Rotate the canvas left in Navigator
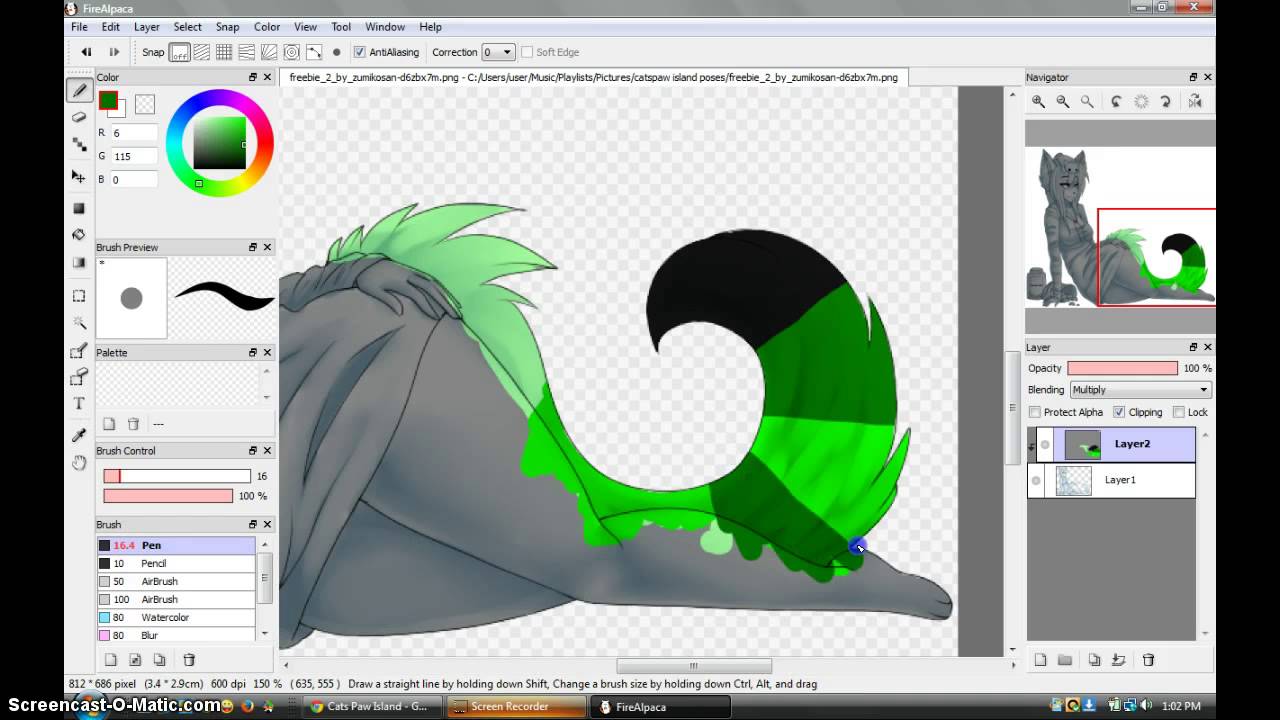The image size is (1280, 720). pyautogui.click(x=1116, y=101)
